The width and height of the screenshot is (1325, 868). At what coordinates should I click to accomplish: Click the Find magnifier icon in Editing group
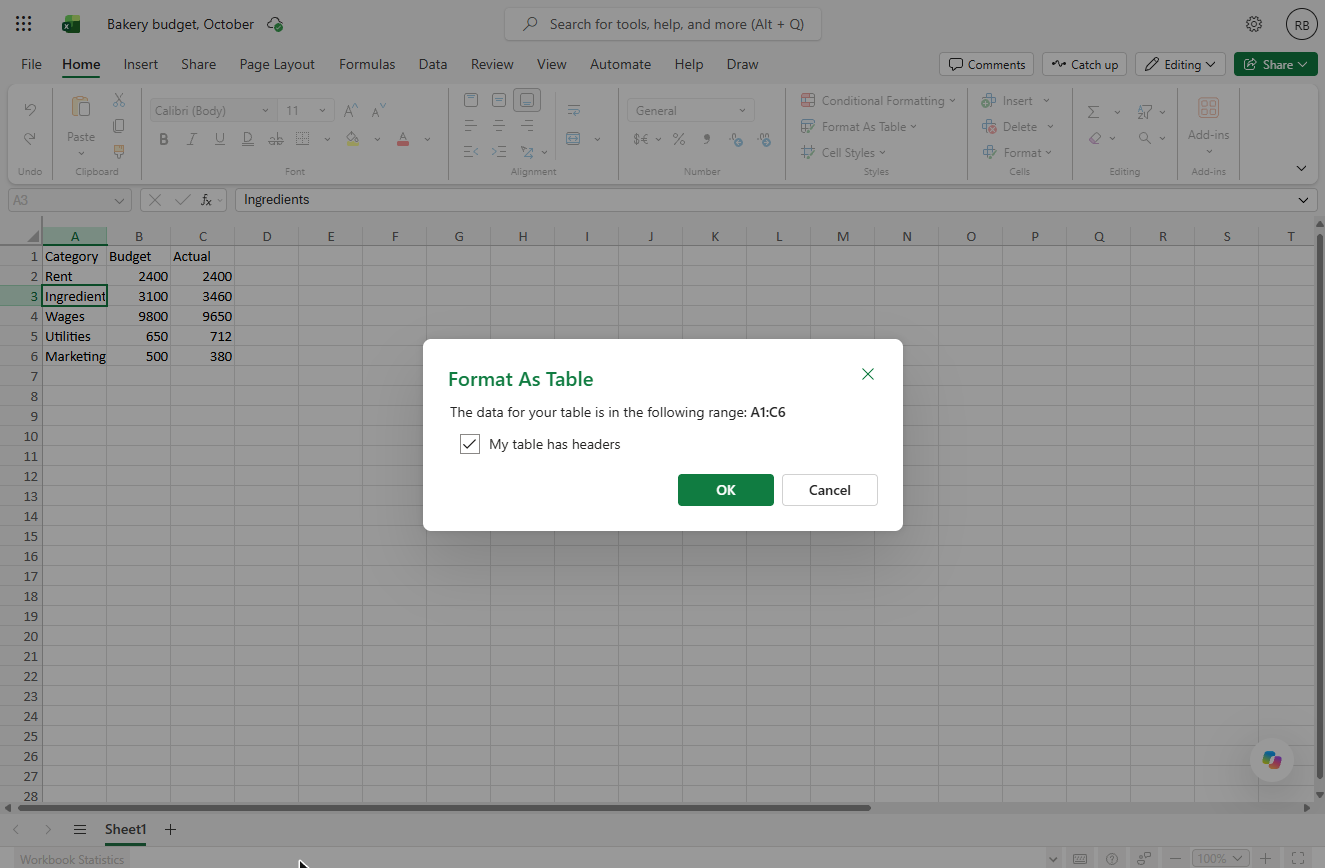pos(1146,138)
